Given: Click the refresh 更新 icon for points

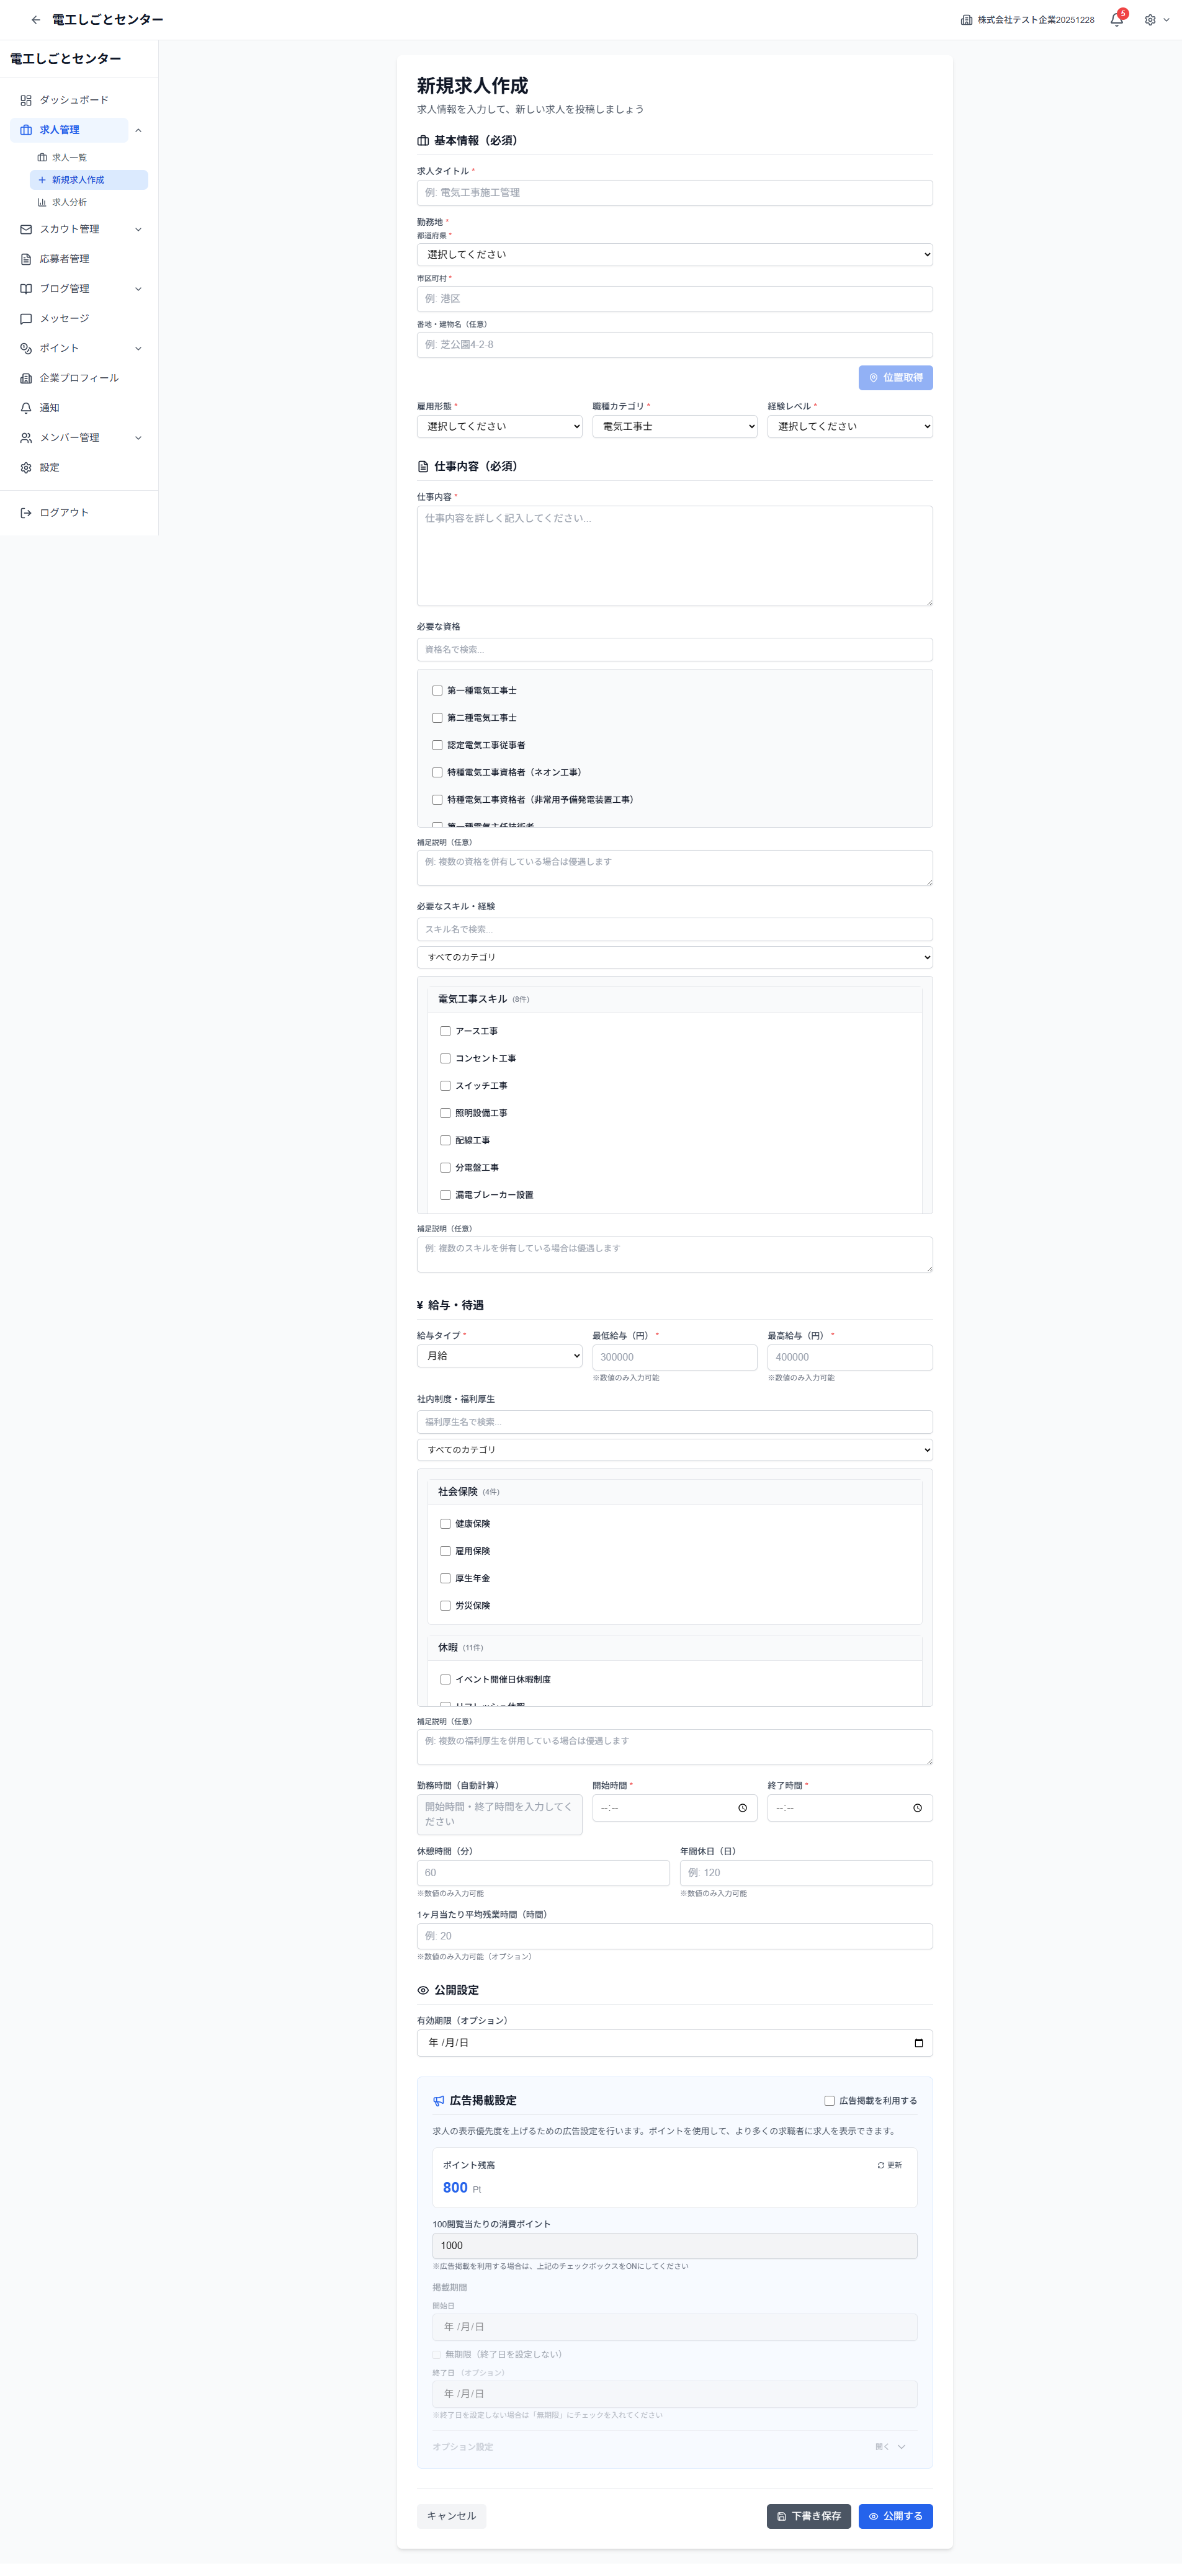Looking at the screenshot, I should (x=881, y=2165).
